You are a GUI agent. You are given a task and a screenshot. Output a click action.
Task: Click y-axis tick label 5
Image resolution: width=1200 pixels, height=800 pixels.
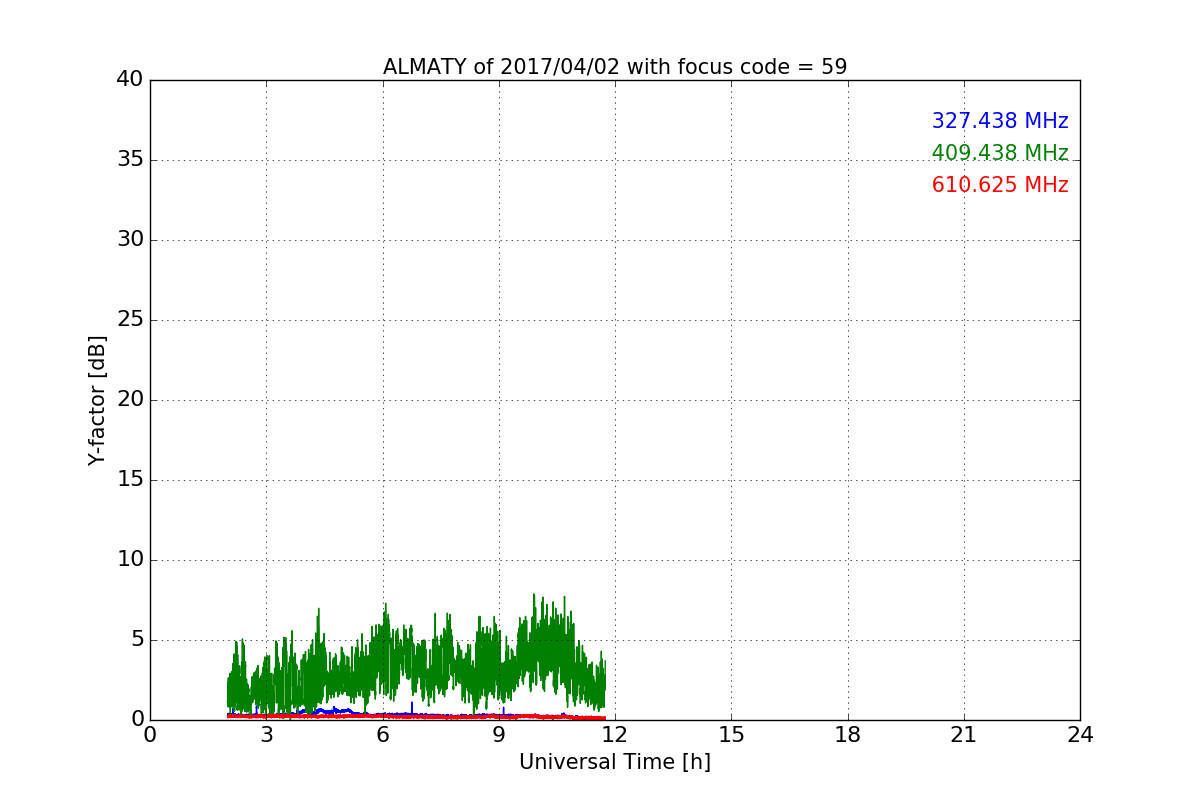point(136,640)
